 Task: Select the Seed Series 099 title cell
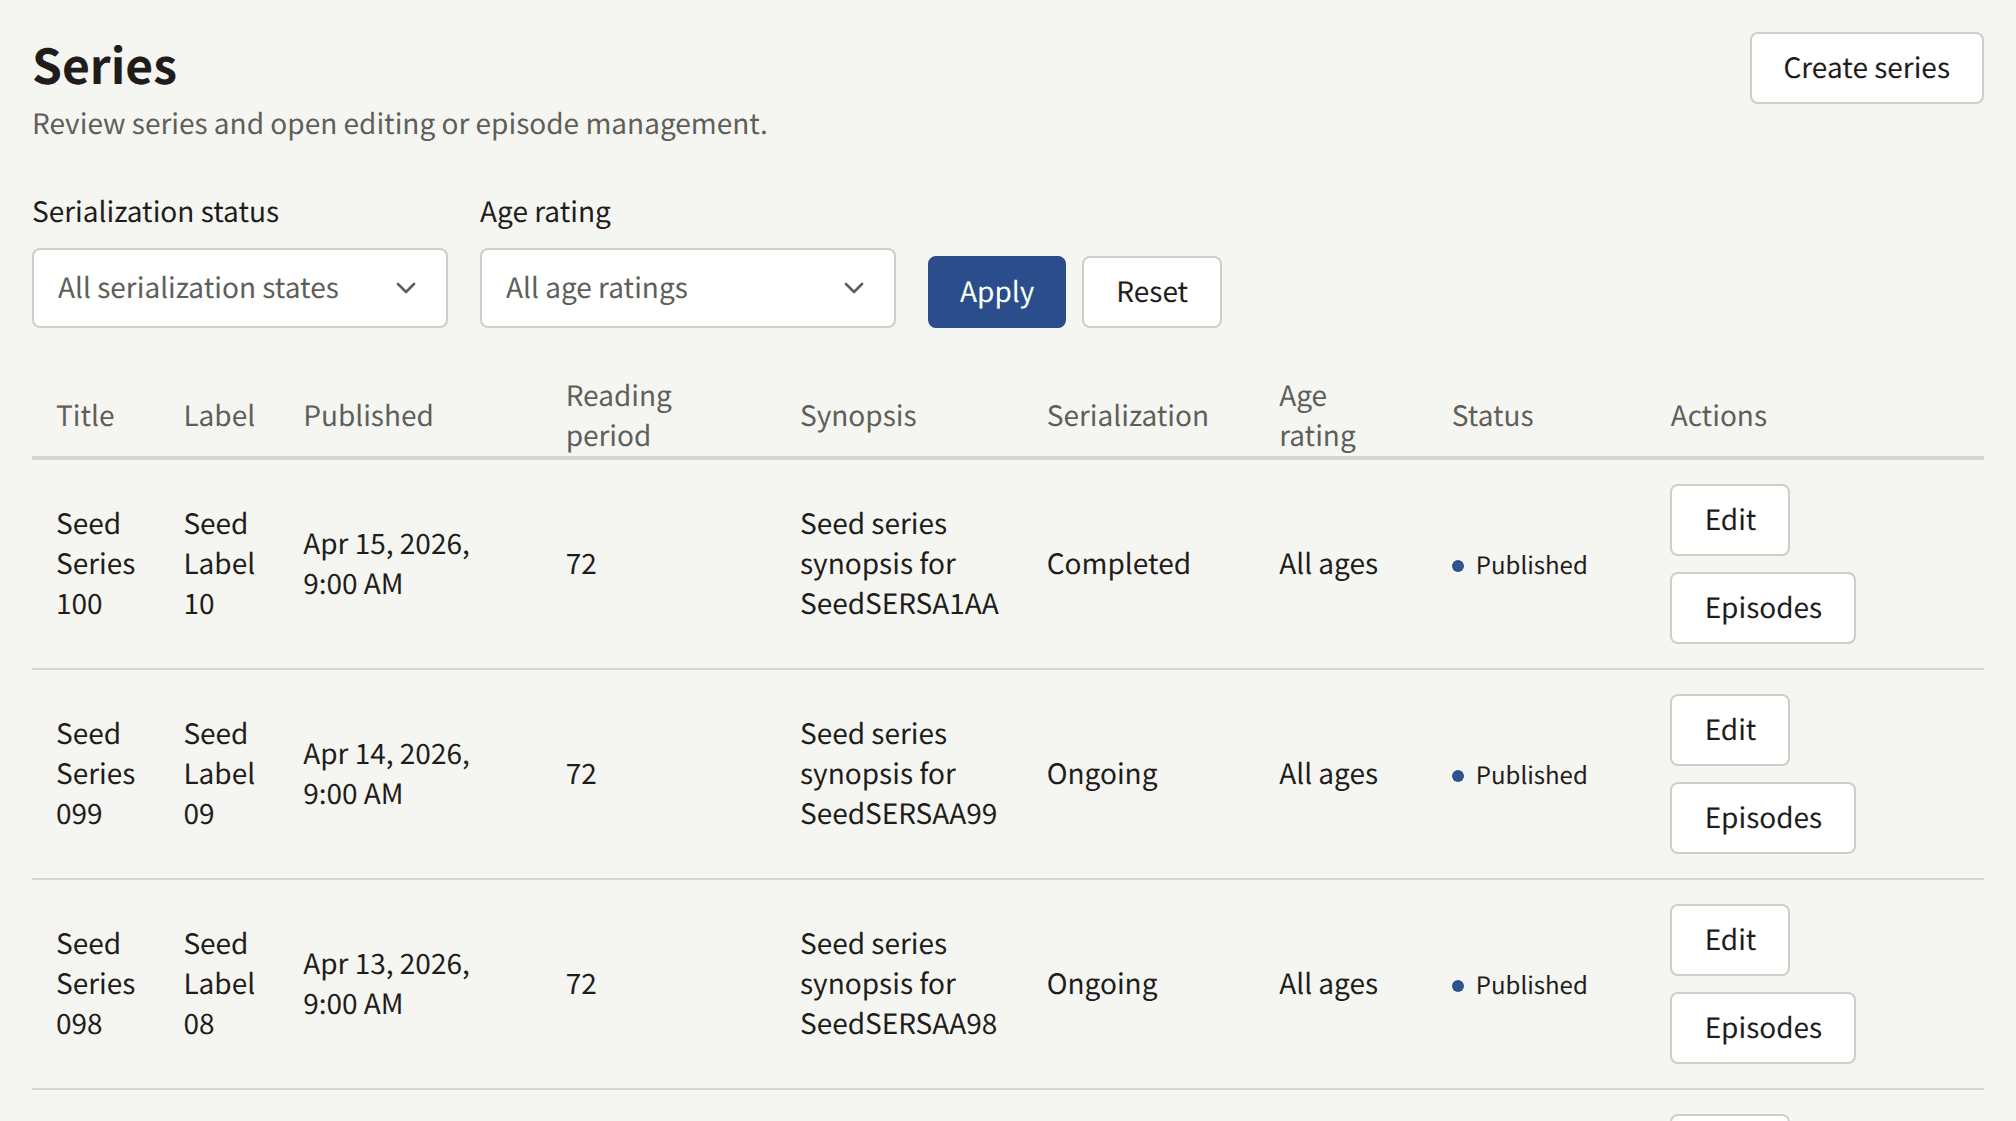click(96, 774)
